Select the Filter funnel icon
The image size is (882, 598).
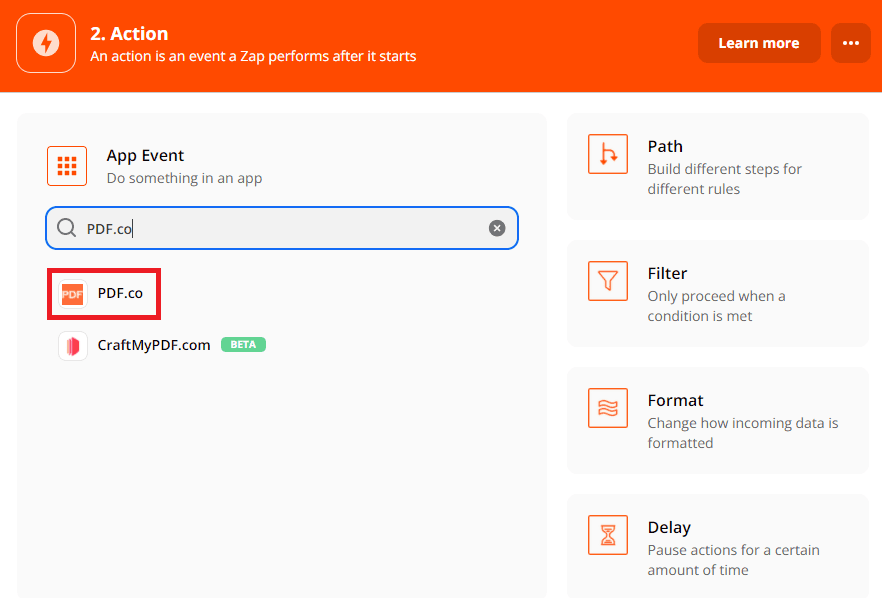pyautogui.click(x=607, y=281)
